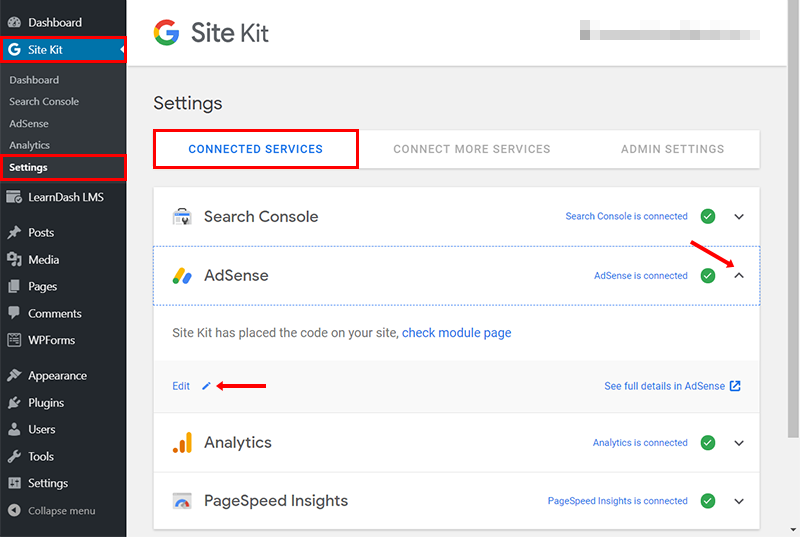
Task: Click the PageSpeed Insights gauge icon
Action: pyautogui.click(x=182, y=501)
